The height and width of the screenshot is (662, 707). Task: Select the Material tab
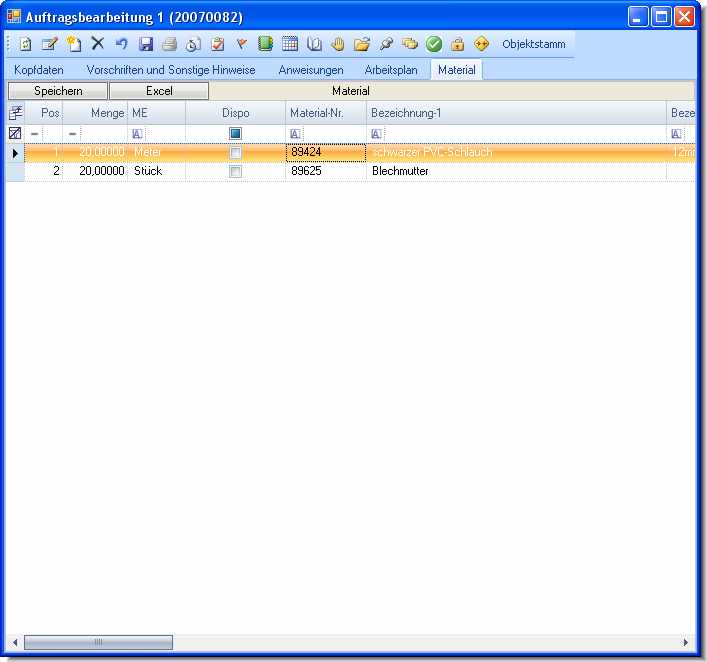click(456, 70)
